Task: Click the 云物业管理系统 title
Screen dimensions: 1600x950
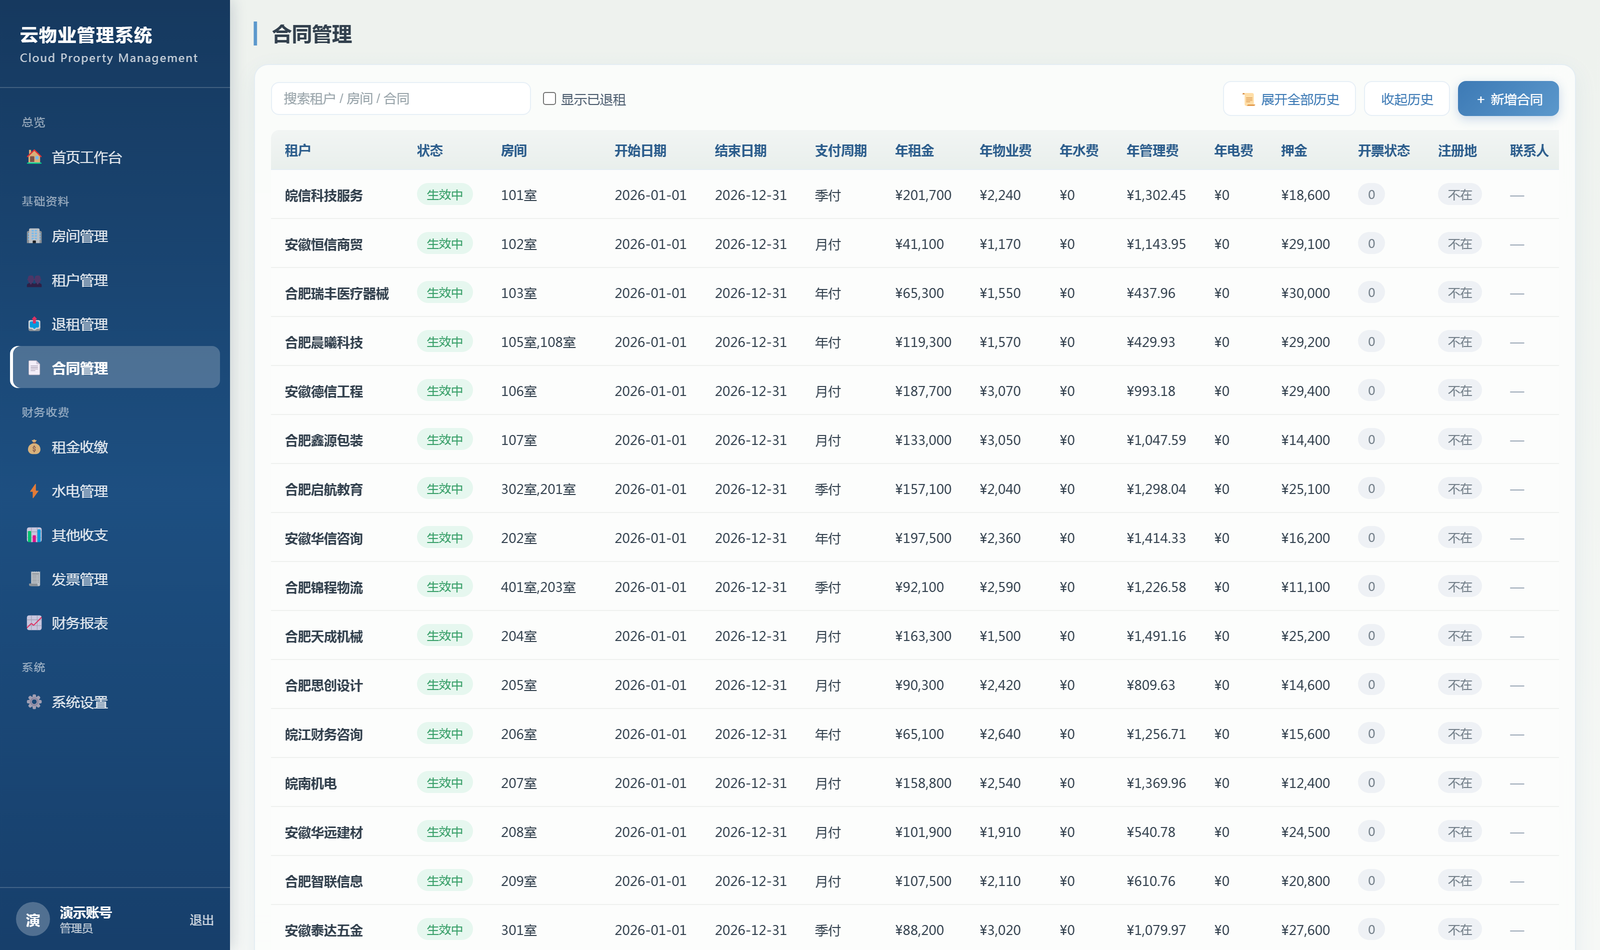Action: tap(86, 35)
